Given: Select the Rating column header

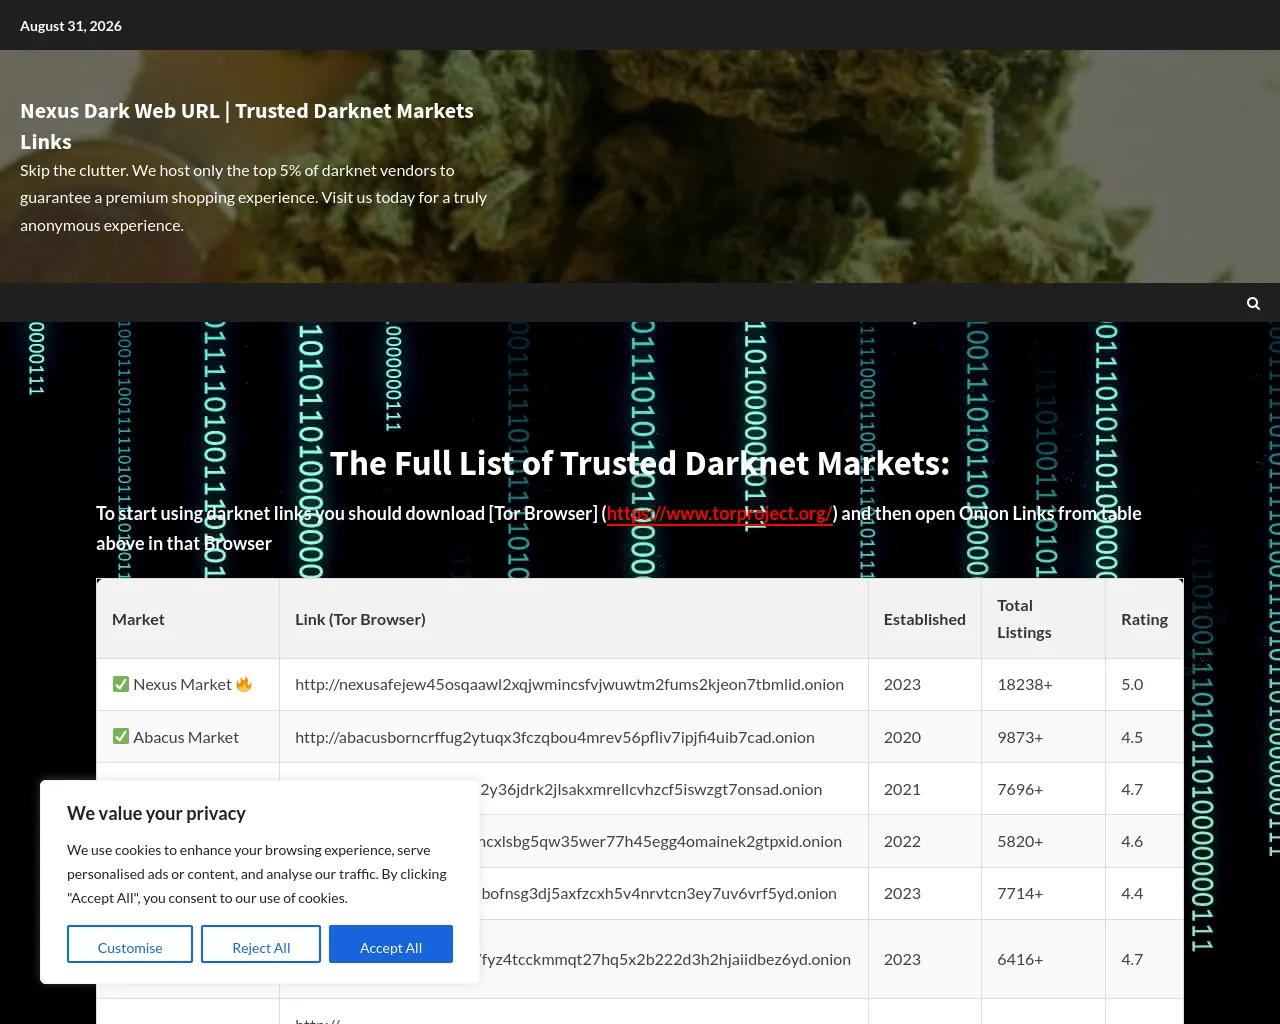Looking at the screenshot, I should click(1144, 619).
